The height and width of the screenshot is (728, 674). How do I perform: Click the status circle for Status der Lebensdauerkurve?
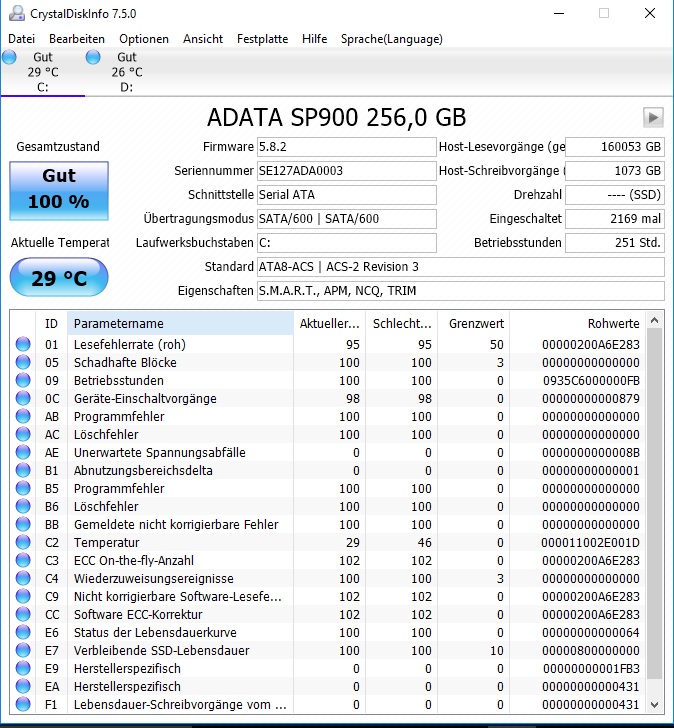23,632
